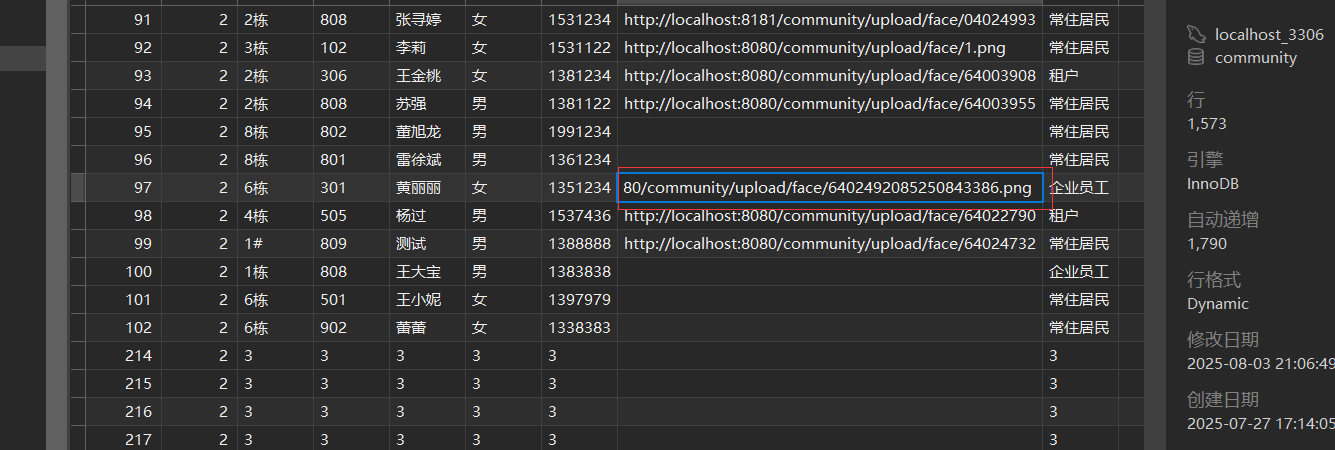The image size is (1335, 450).
Task: Click the phone cell 1381122
Action: tap(579, 104)
